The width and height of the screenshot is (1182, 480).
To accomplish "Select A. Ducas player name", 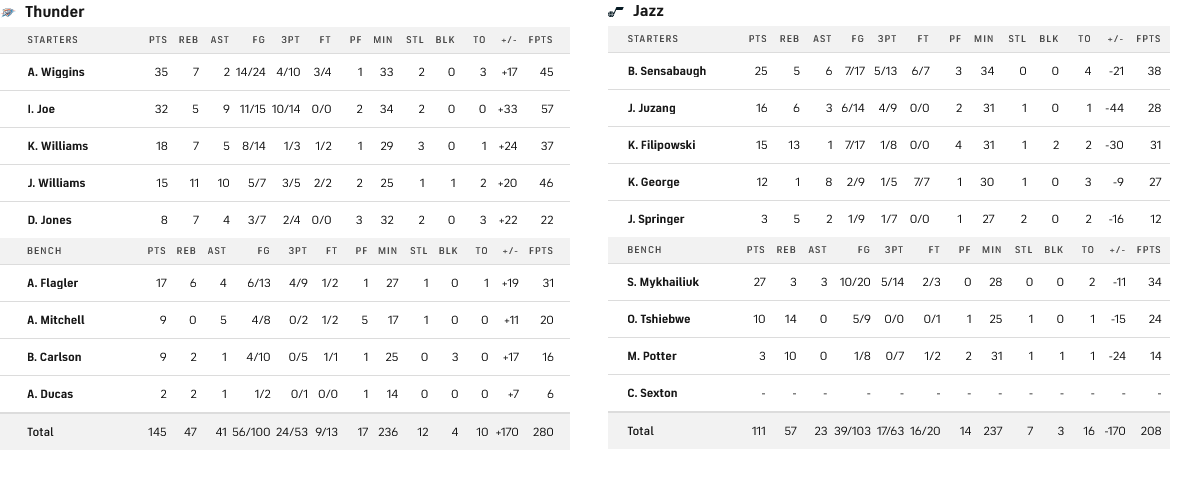I will click(50, 394).
